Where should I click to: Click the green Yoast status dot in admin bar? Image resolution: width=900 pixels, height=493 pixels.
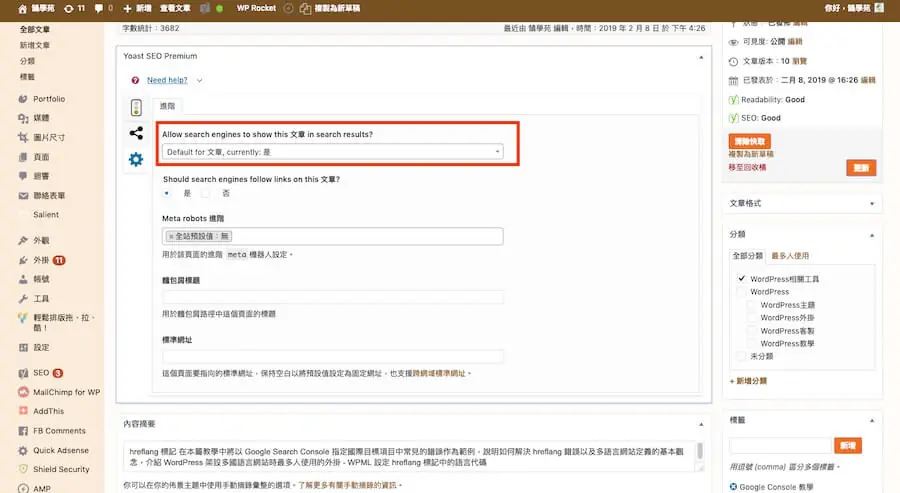(x=219, y=9)
